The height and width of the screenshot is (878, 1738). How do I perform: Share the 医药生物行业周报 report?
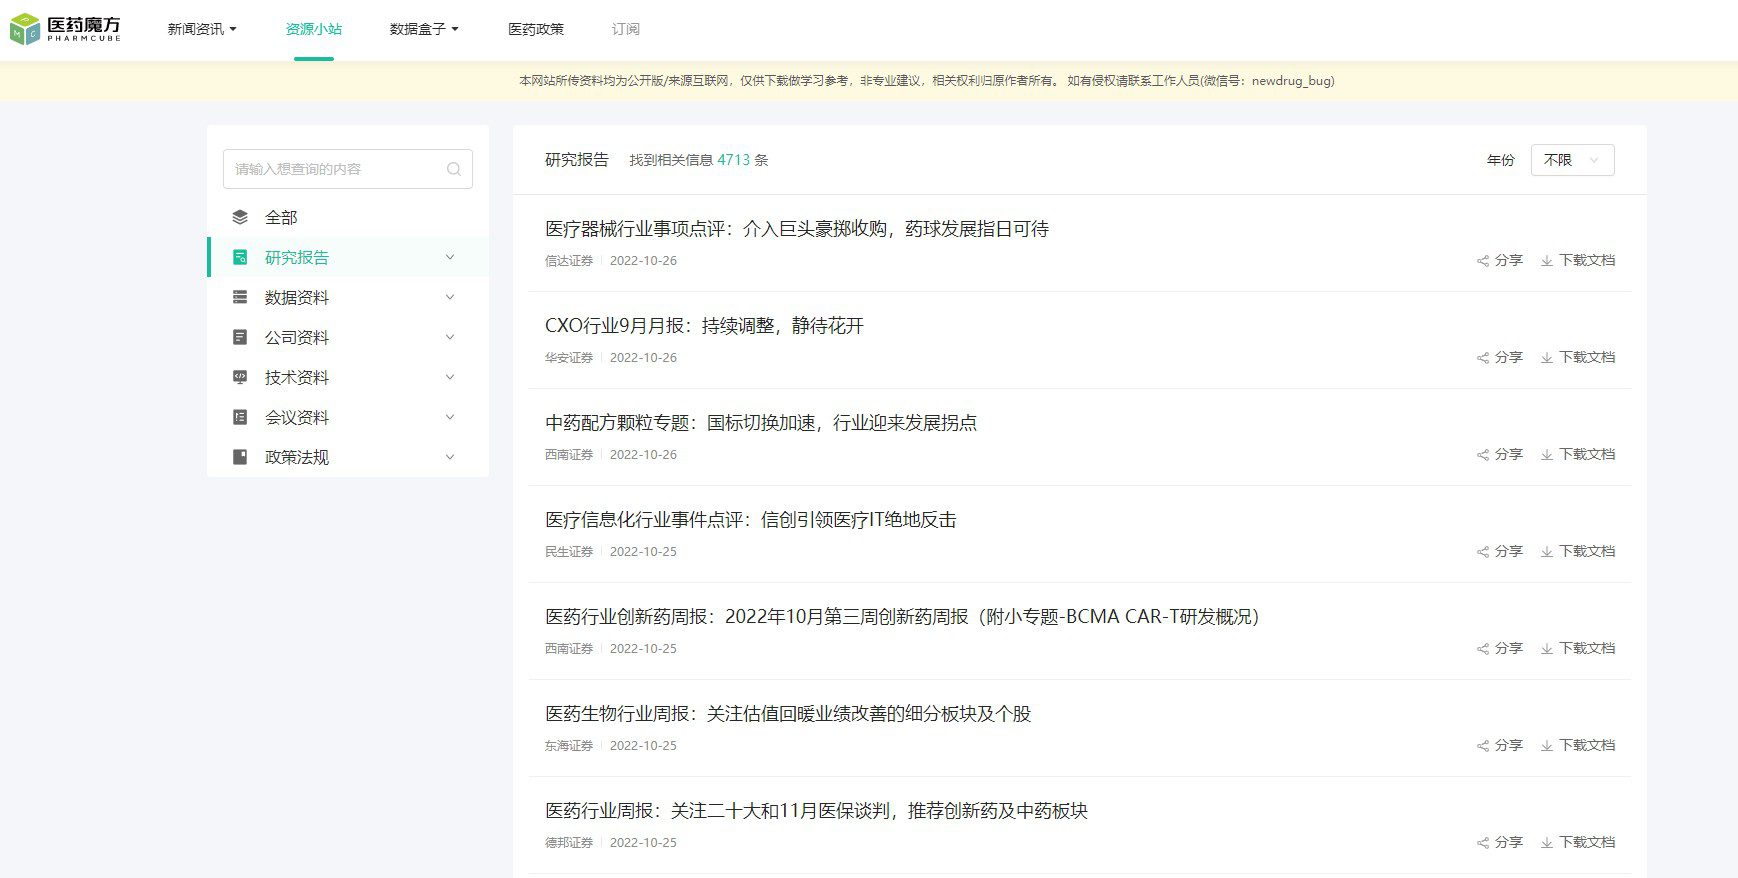(1500, 745)
